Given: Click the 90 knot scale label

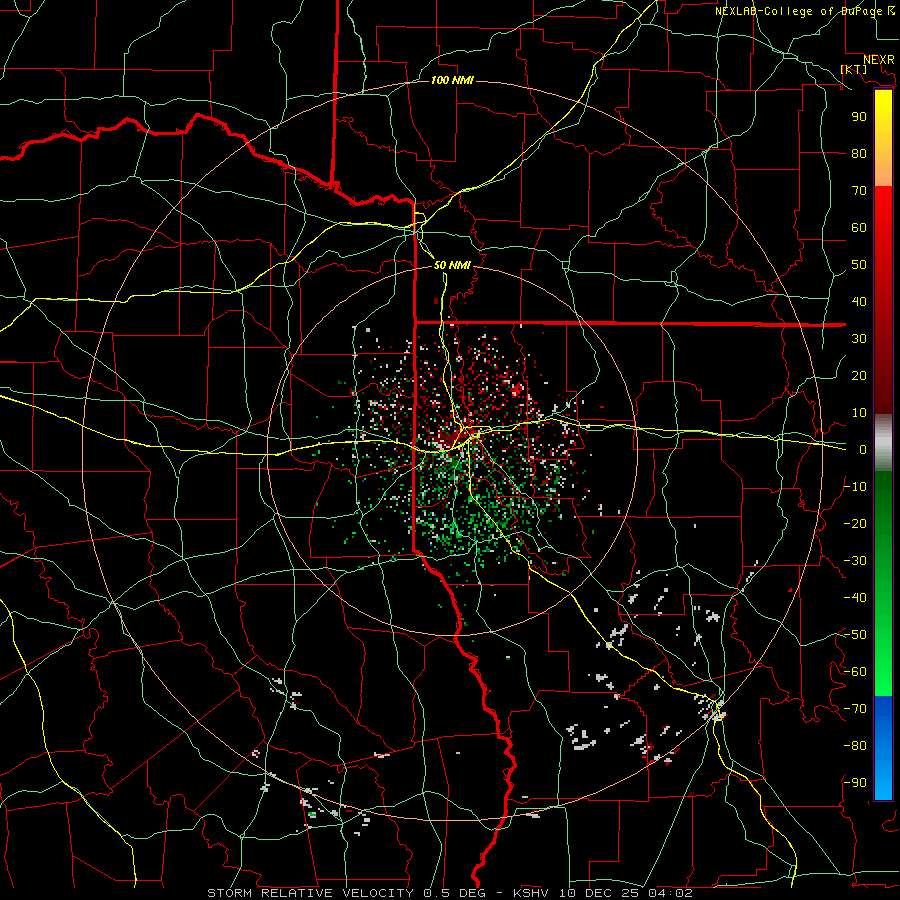Looking at the screenshot, I should pos(859,117).
